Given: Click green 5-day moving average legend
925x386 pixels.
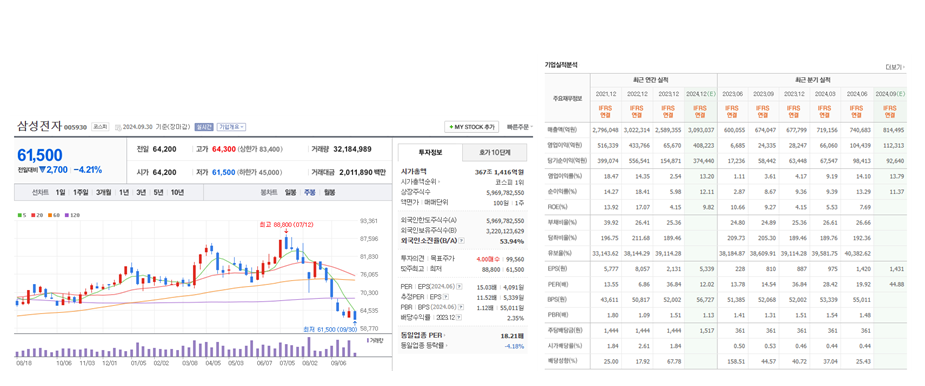Looking at the screenshot, I should click(x=22, y=215).
